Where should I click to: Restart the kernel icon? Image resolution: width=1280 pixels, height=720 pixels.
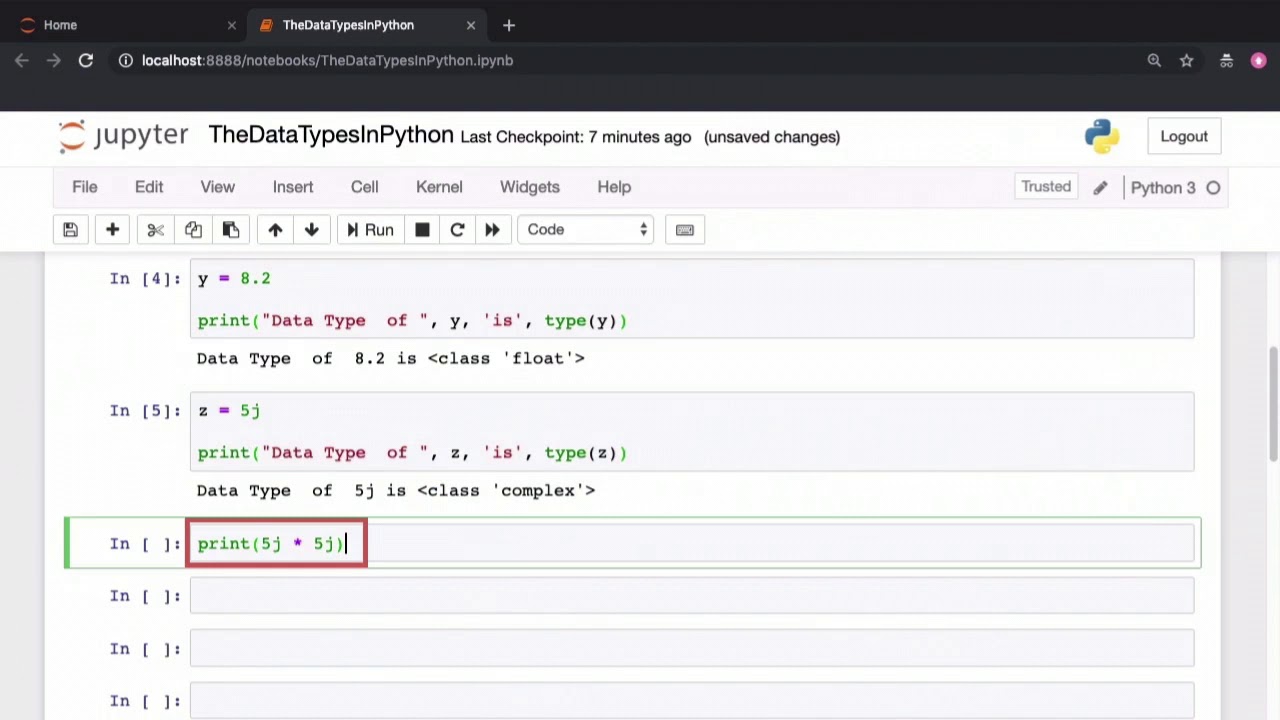click(x=457, y=230)
